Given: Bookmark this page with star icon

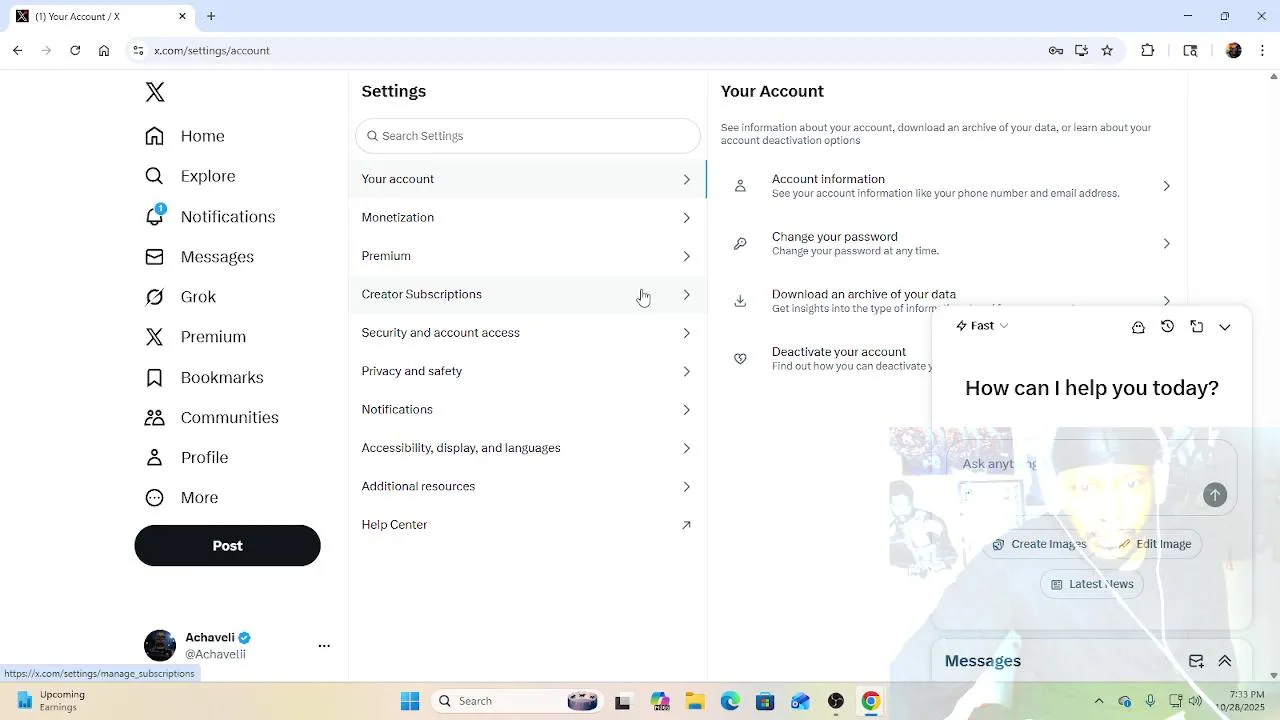Looking at the screenshot, I should [x=1107, y=50].
